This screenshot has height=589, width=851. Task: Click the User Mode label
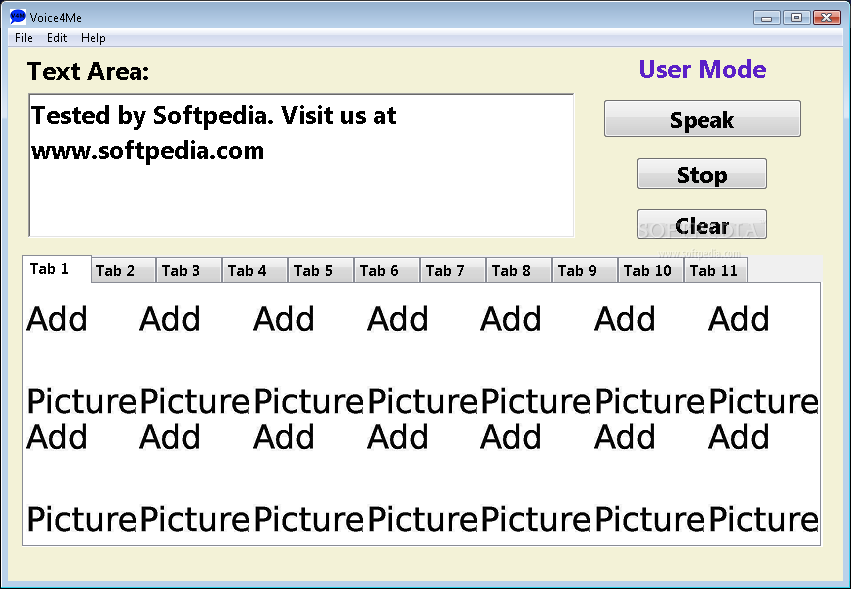pos(702,69)
